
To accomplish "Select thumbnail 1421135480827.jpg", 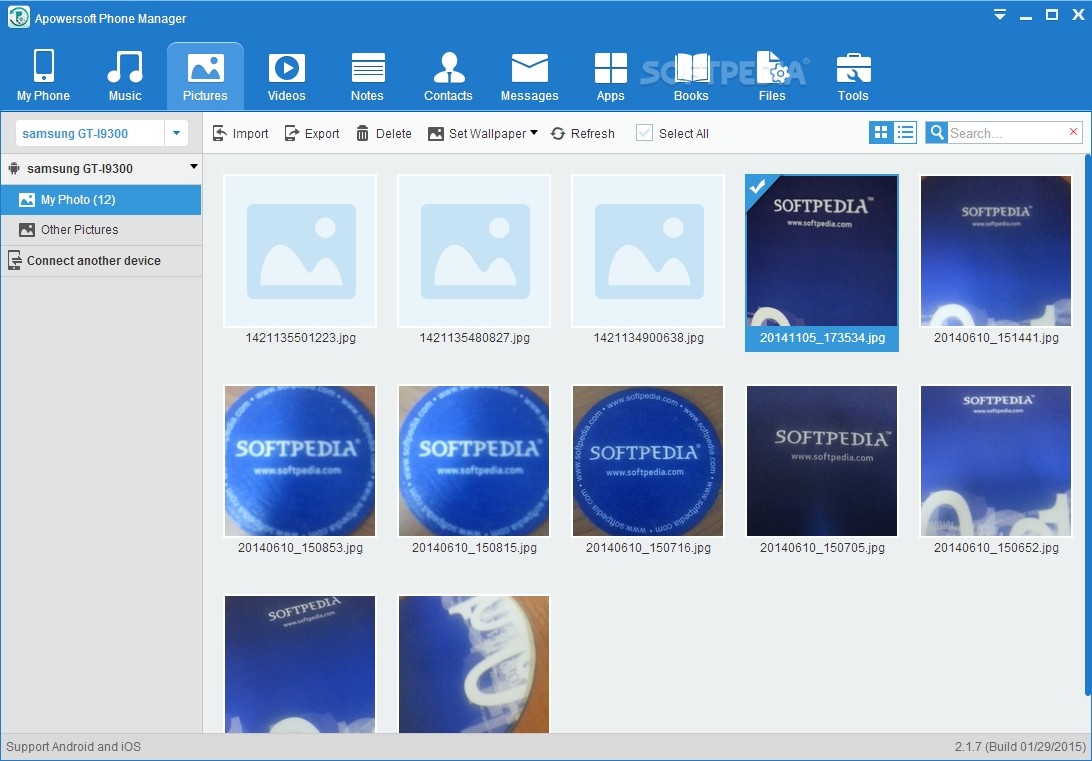I will click(x=474, y=251).
